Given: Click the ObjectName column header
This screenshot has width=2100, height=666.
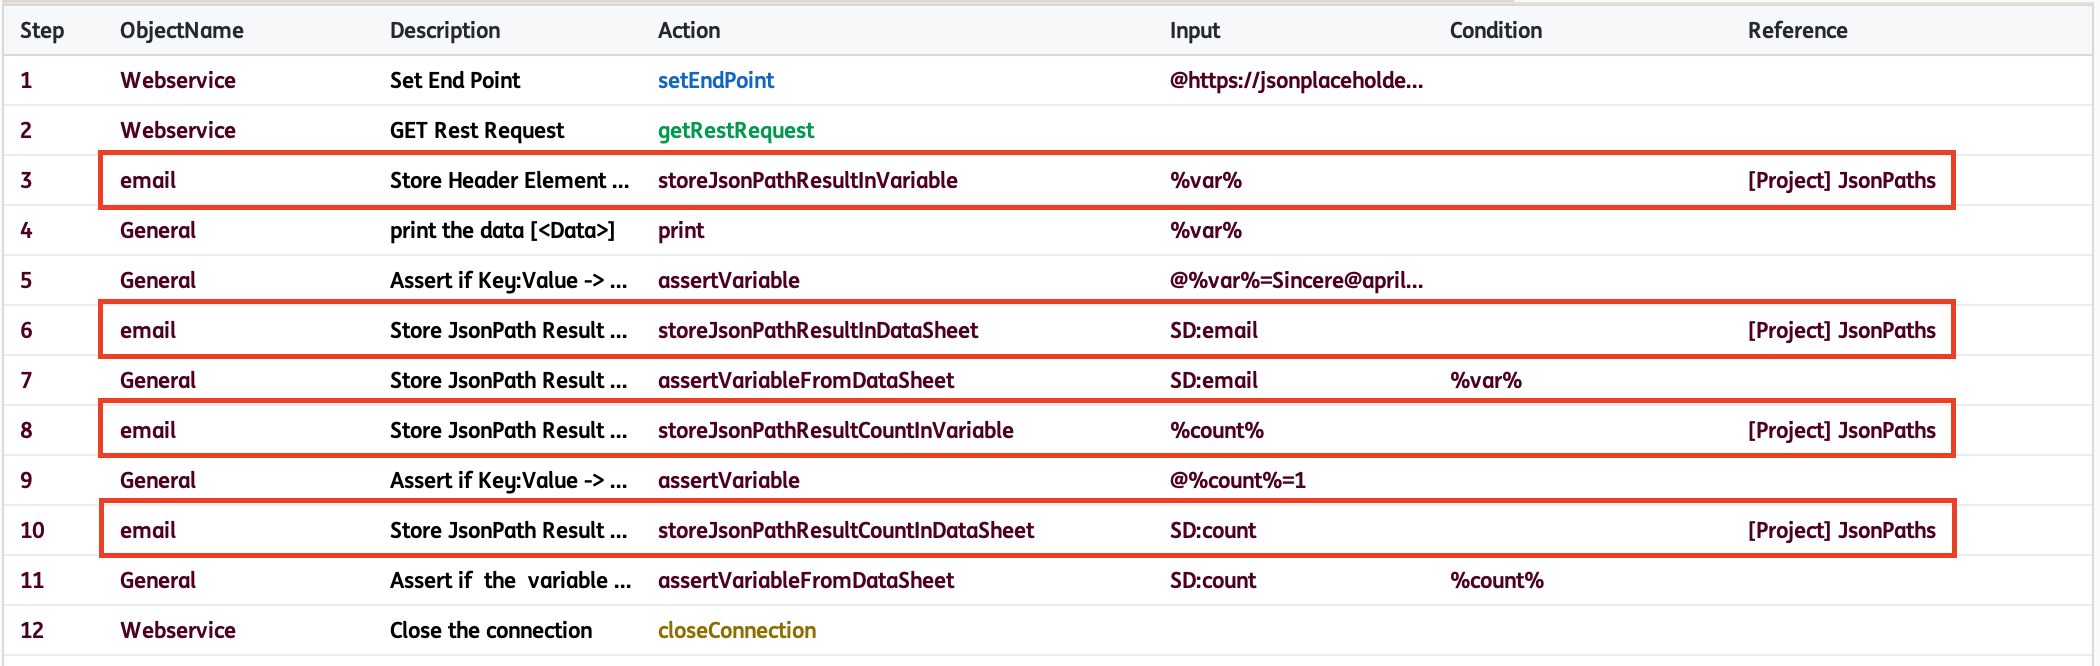Looking at the screenshot, I should click(182, 30).
